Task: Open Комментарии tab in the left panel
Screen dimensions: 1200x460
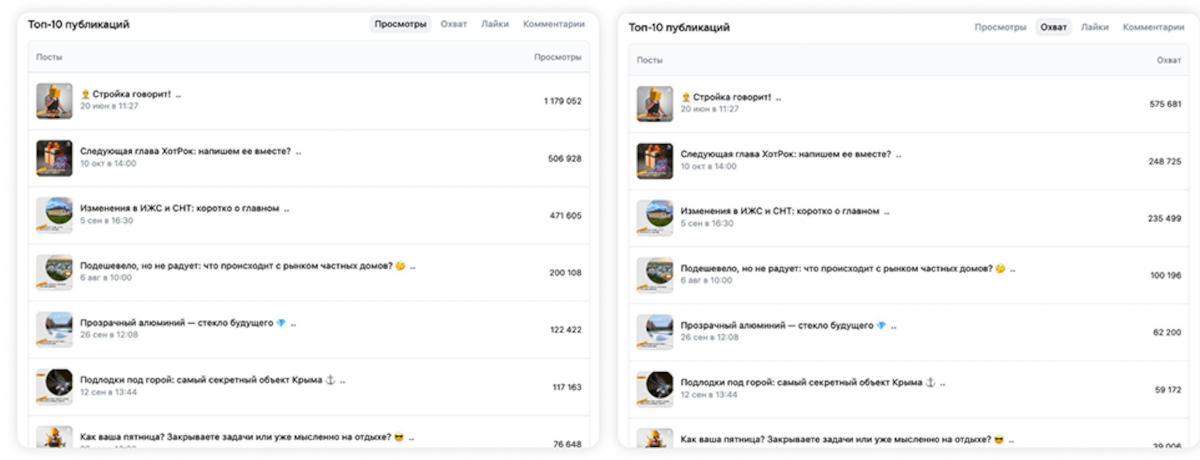Action: (x=553, y=24)
